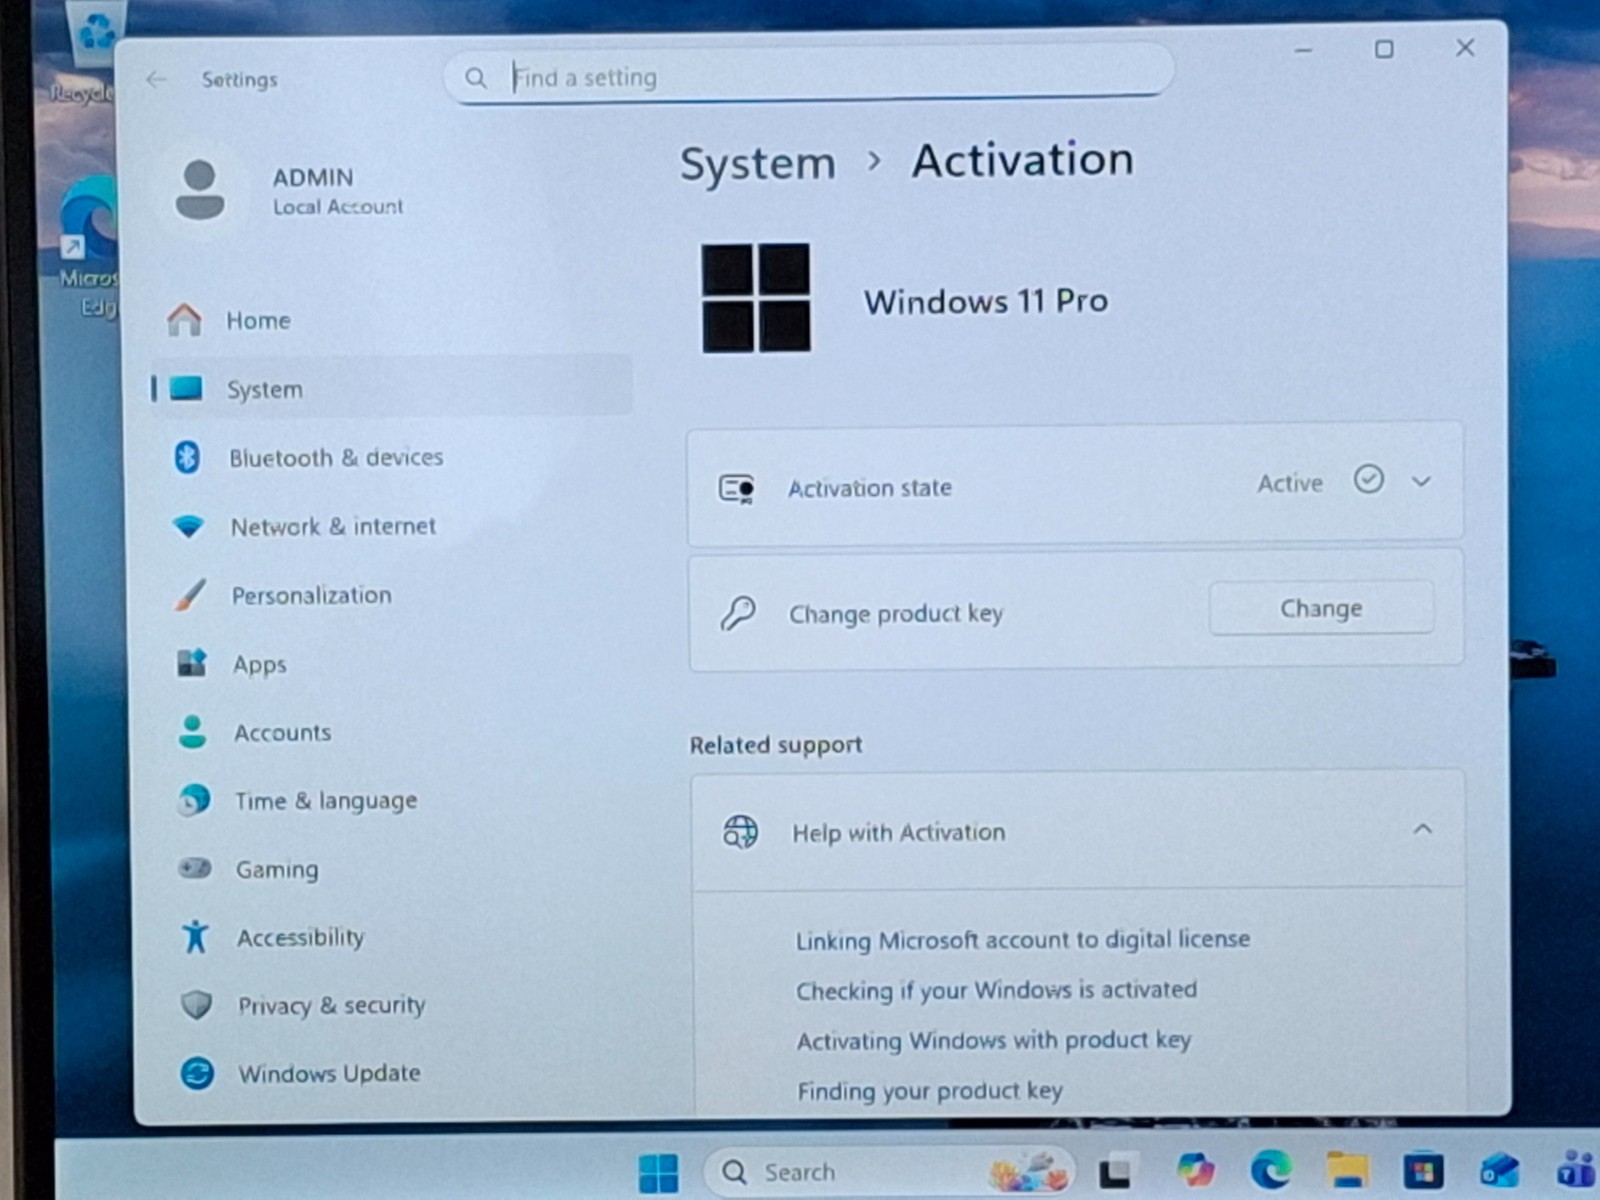Click the ADMIN user avatar icon
The width and height of the screenshot is (1600, 1200).
coord(200,189)
